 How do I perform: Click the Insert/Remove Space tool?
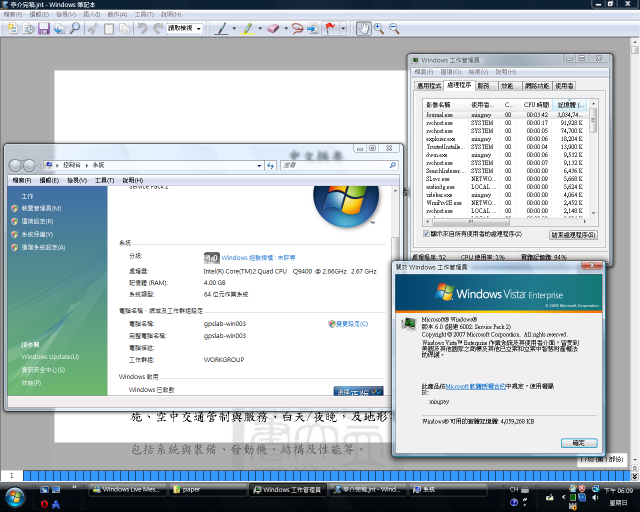(x=313, y=29)
